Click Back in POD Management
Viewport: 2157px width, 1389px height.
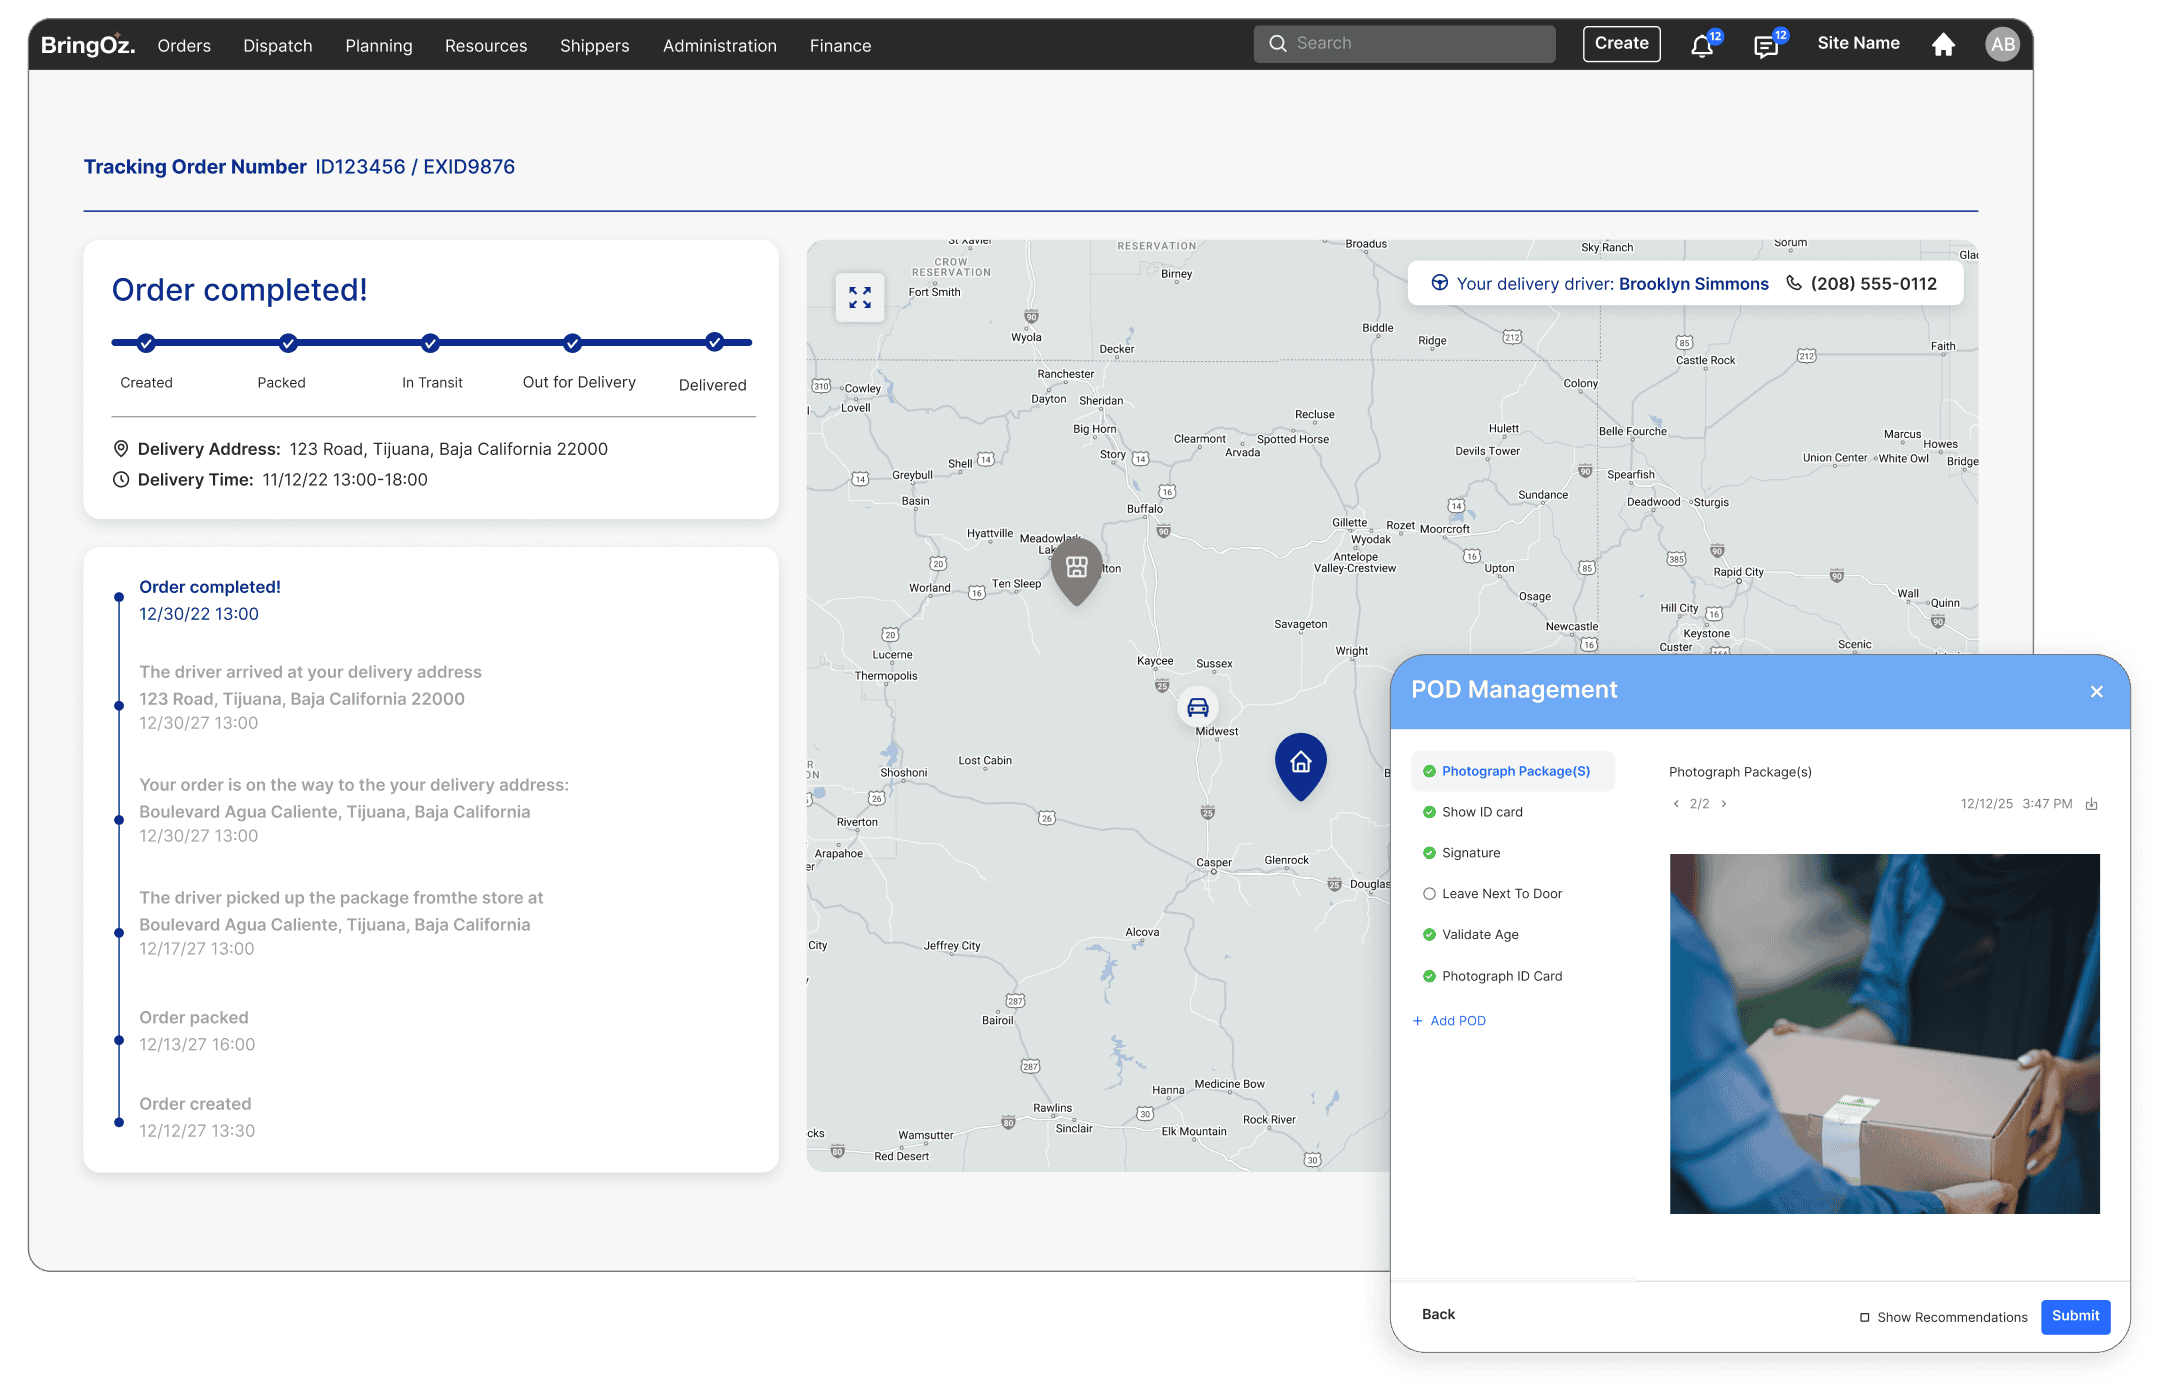click(x=1438, y=1314)
